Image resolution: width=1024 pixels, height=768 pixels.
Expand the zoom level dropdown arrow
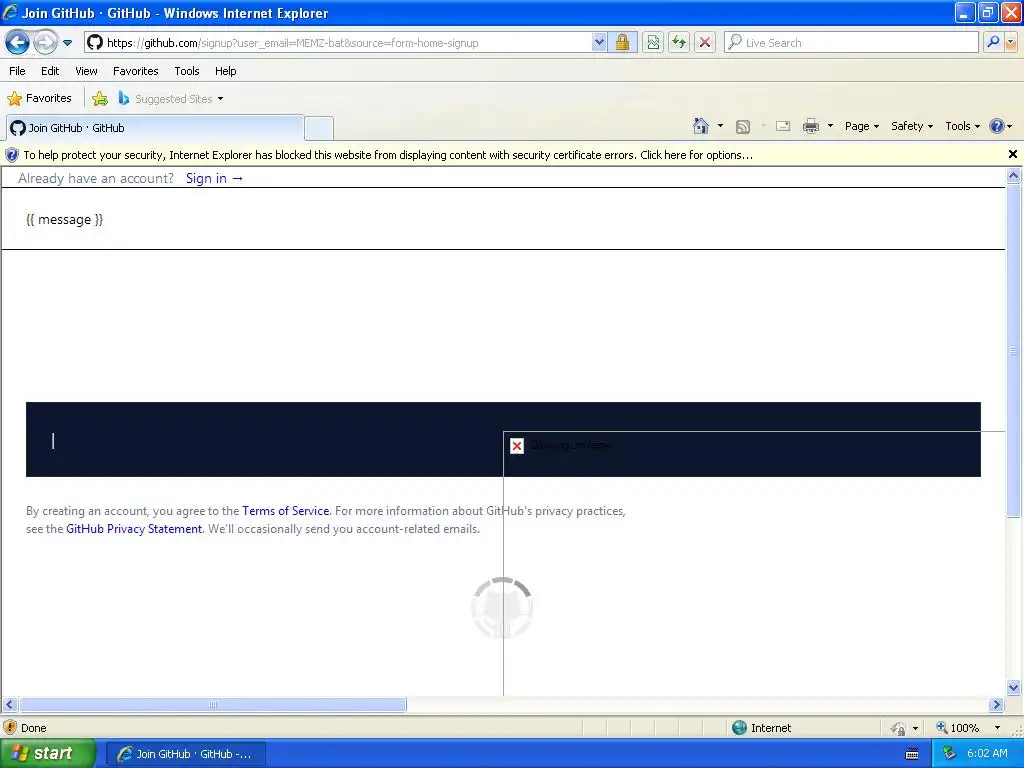click(997, 728)
